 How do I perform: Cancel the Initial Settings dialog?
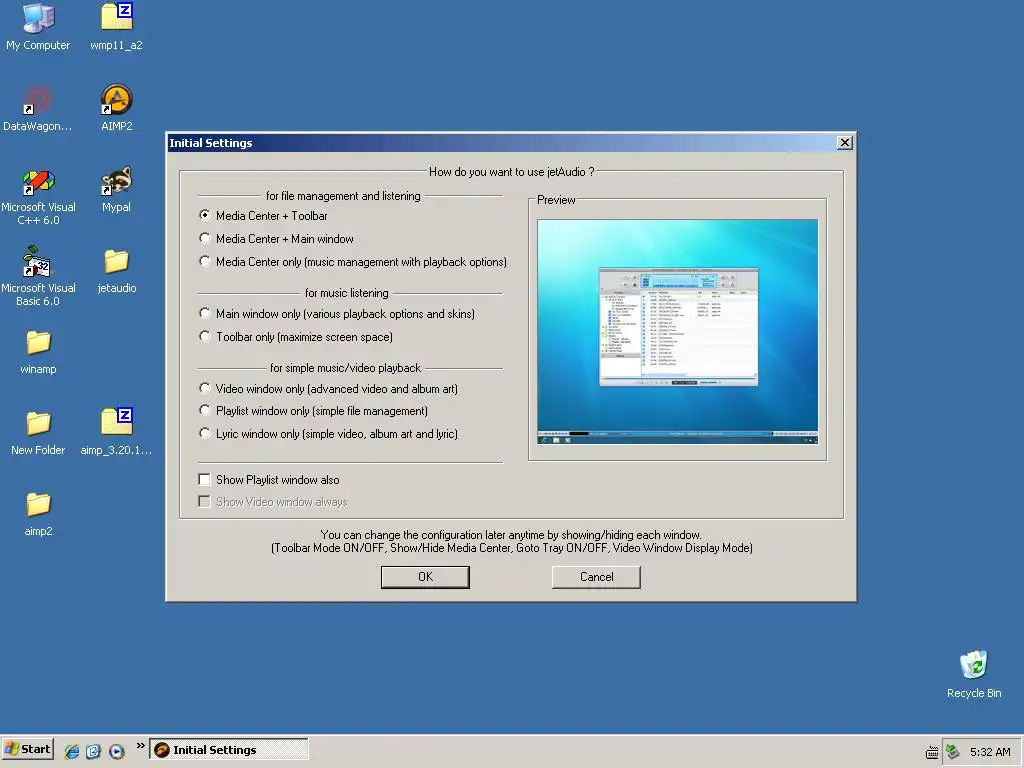point(596,577)
